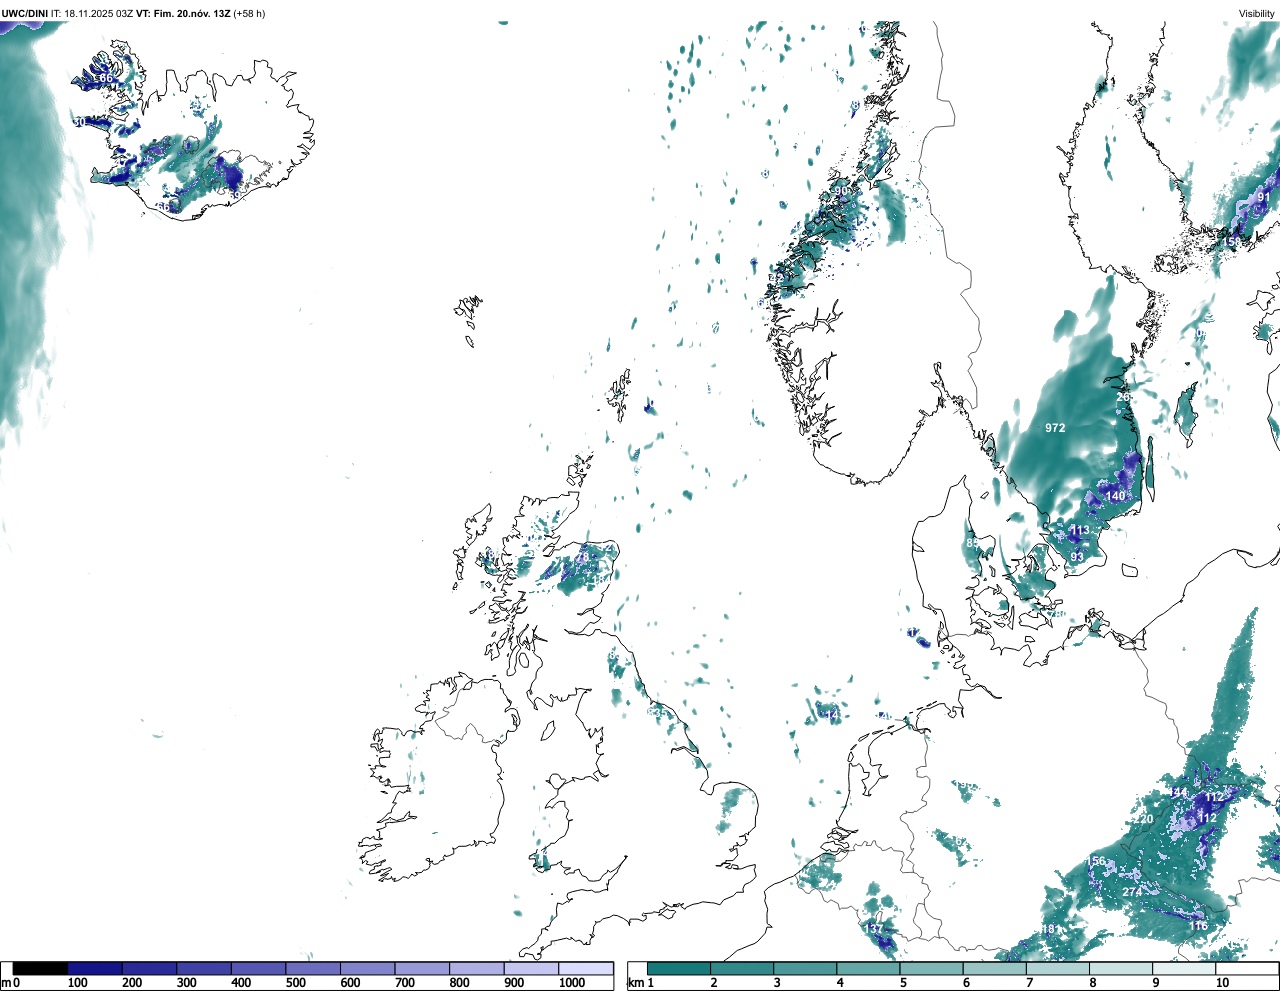Click the 'IT: 18.11.2025 03Z' initial time text
The image size is (1280, 991).
coord(92,14)
